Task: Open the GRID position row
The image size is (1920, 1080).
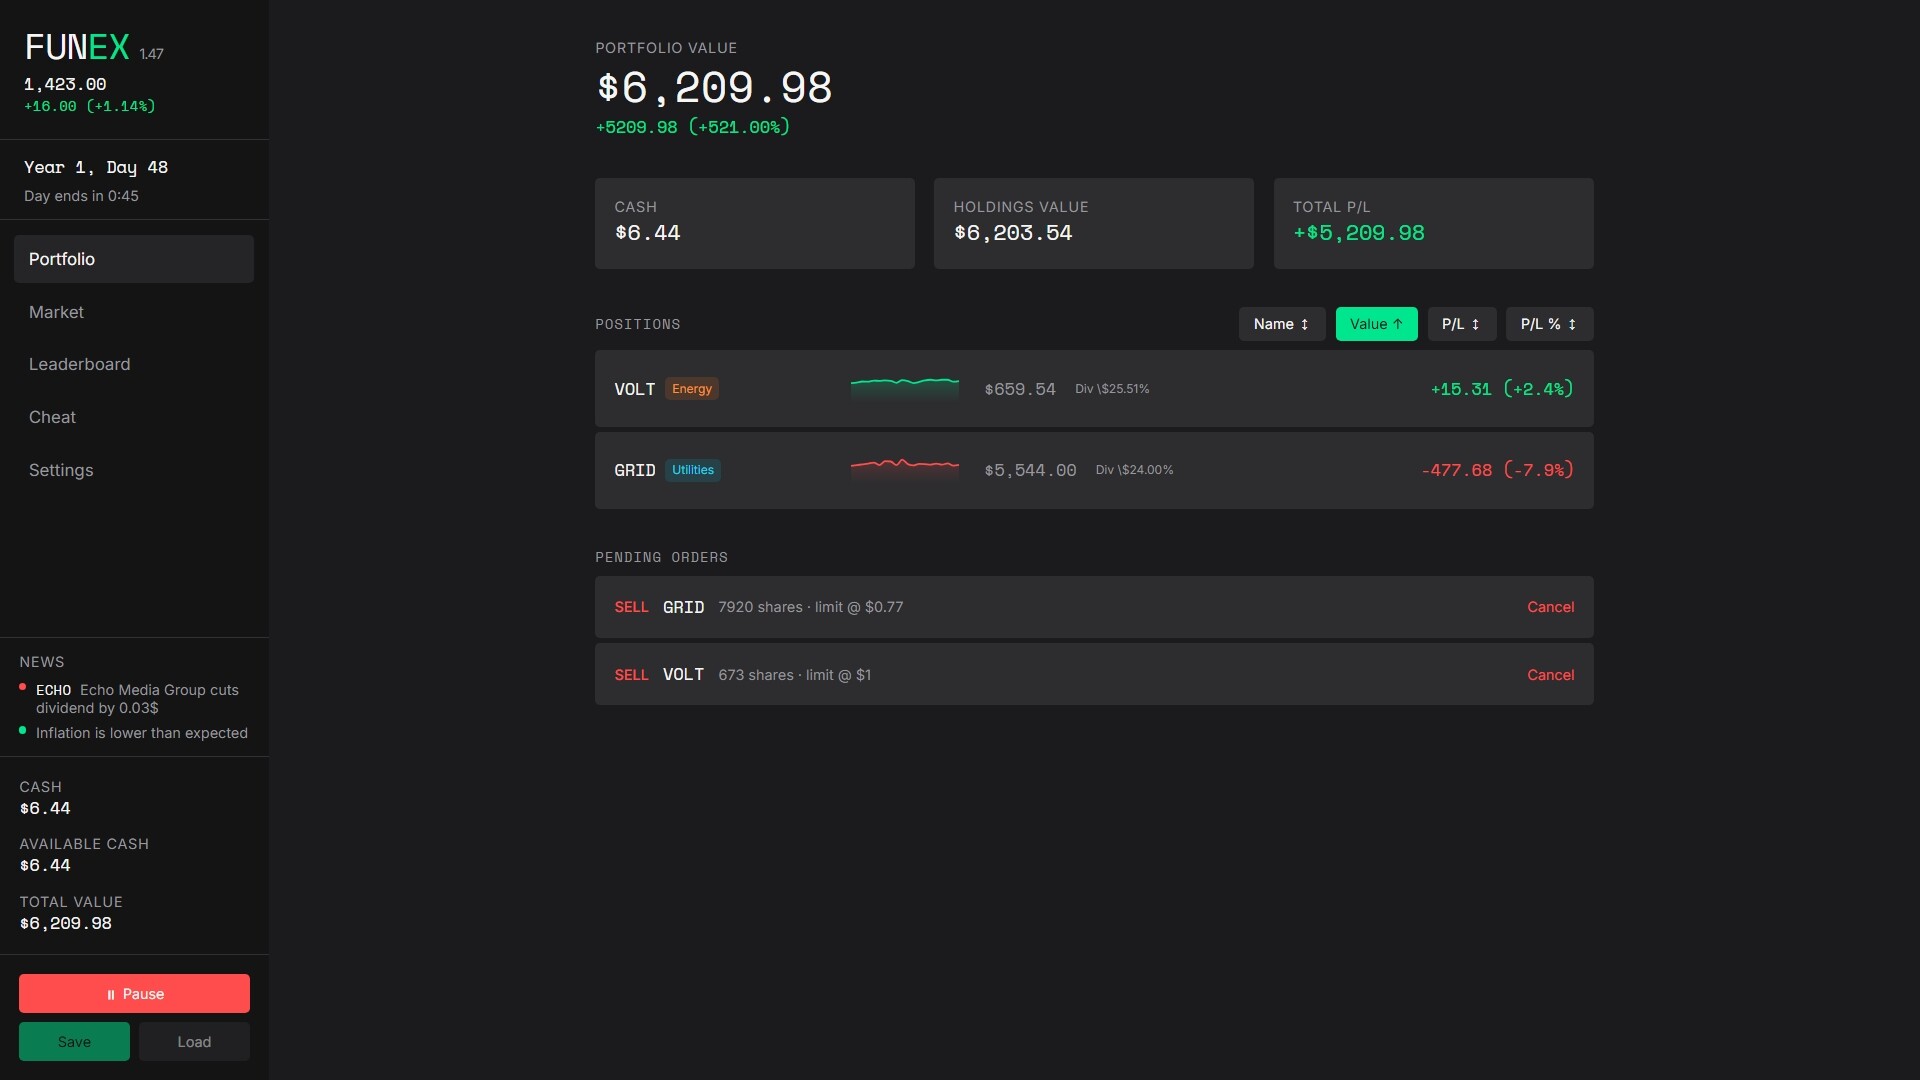Action: (1094, 470)
